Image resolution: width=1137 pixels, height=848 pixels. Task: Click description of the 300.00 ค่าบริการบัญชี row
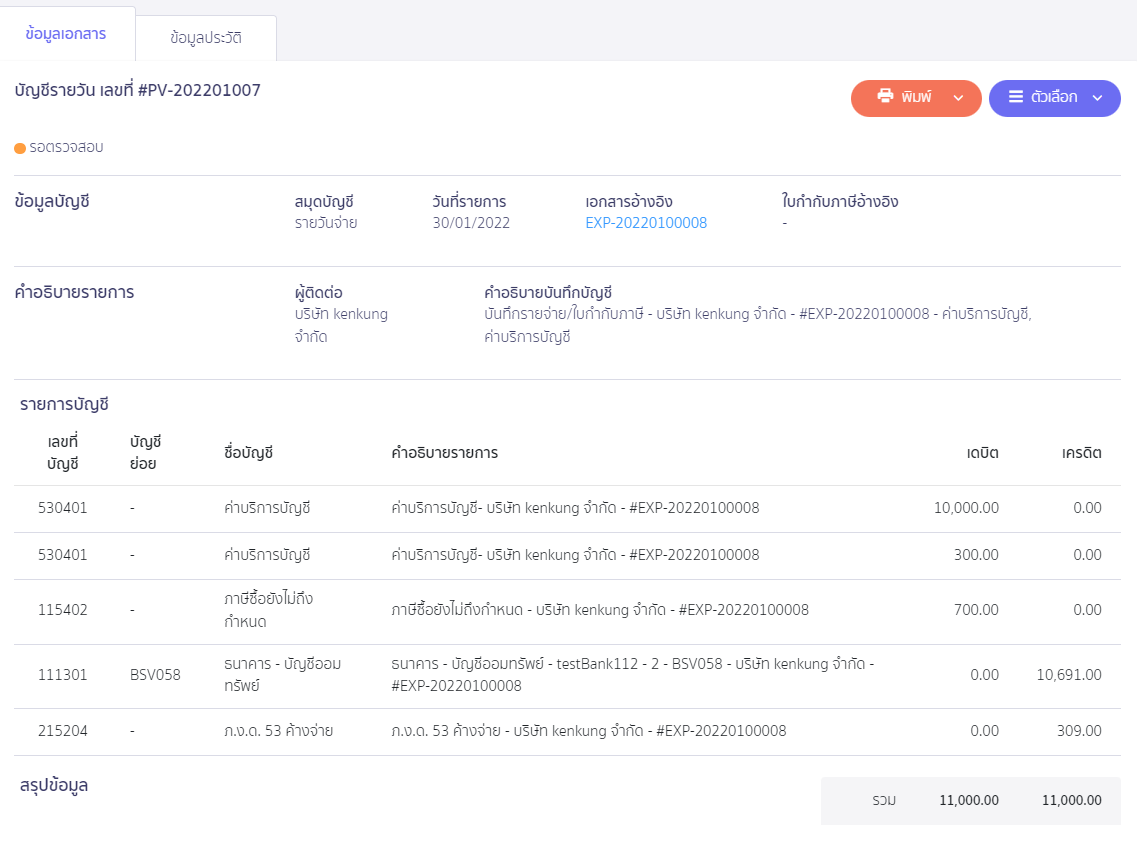click(x=575, y=555)
